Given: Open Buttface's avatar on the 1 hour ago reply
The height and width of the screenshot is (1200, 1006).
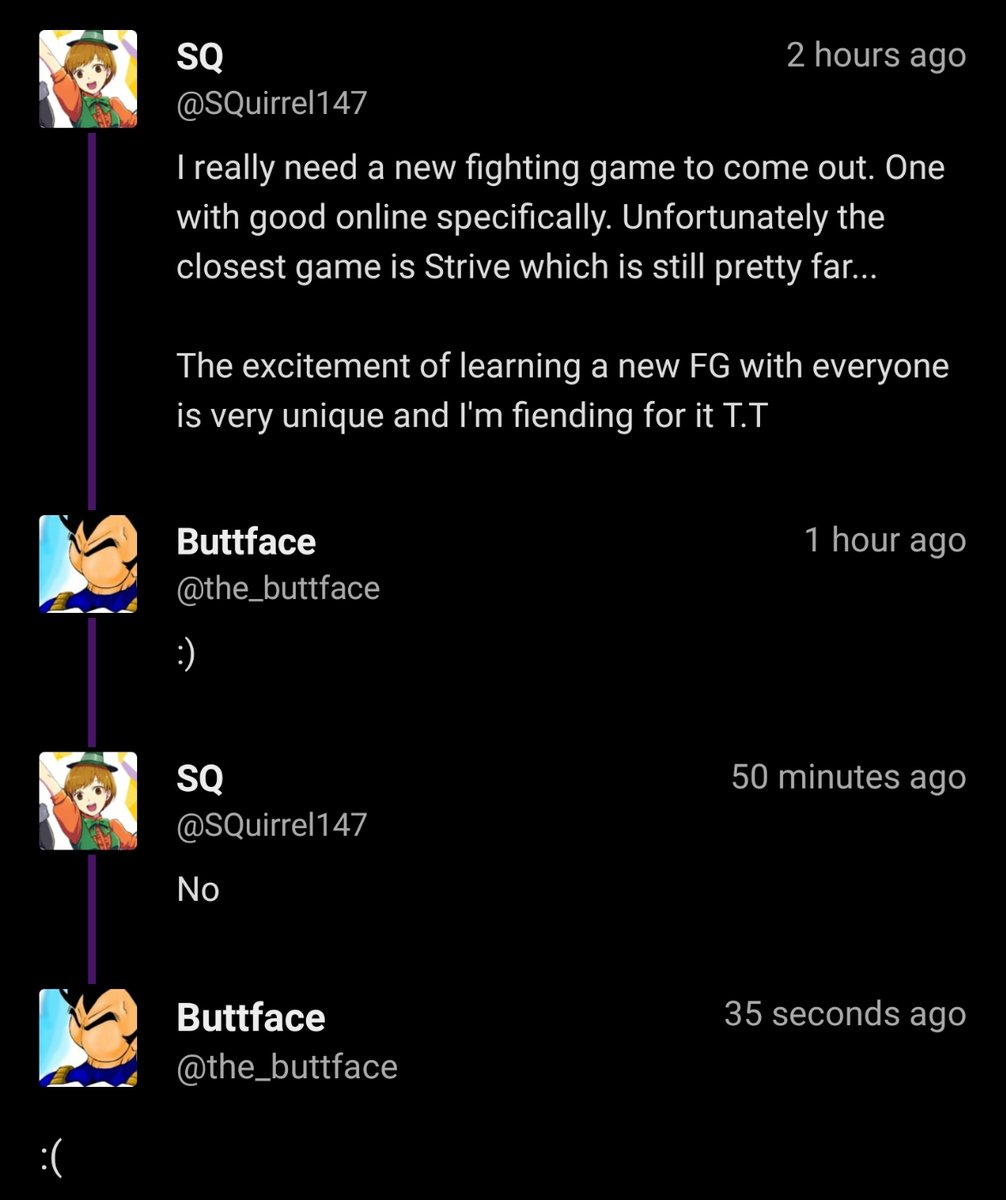Looking at the screenshot, I should [x=87, y=564].
